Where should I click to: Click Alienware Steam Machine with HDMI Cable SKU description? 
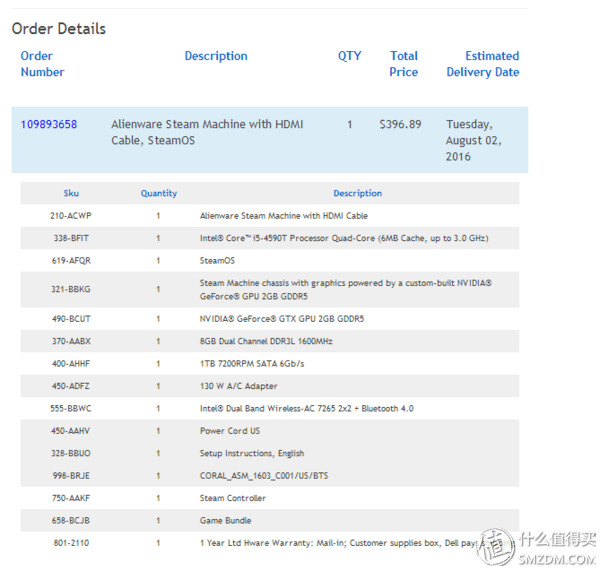point(284,216)
